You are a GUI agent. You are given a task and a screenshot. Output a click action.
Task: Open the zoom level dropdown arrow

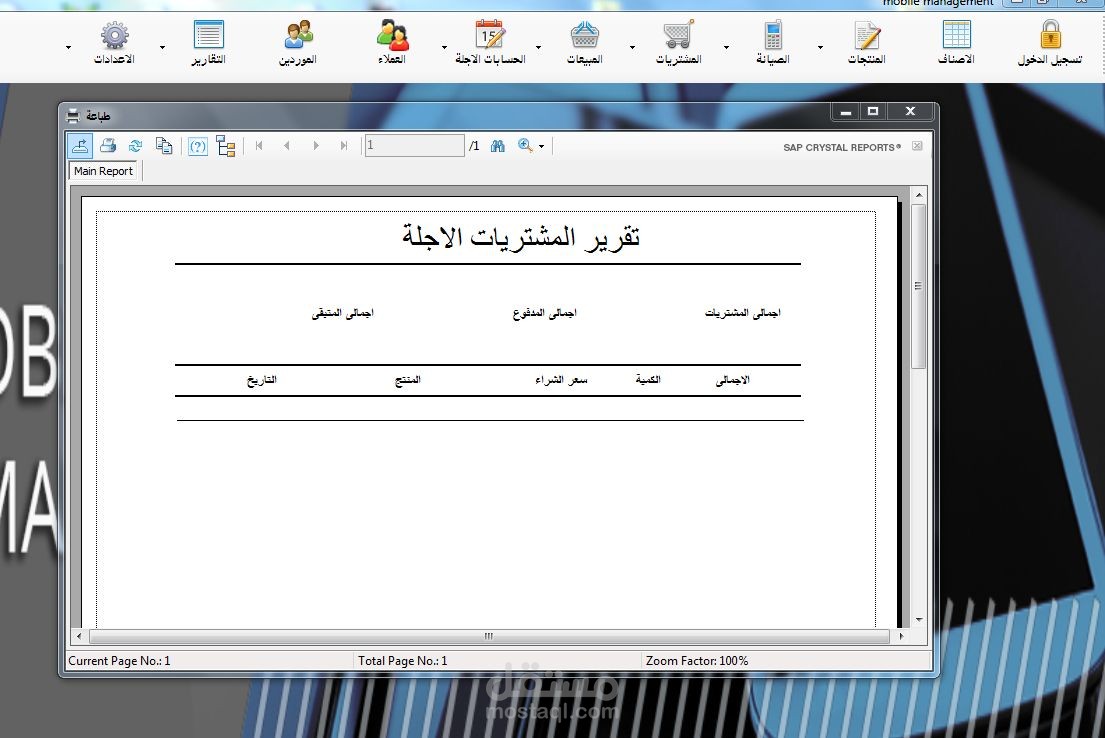tap(541, 147)
